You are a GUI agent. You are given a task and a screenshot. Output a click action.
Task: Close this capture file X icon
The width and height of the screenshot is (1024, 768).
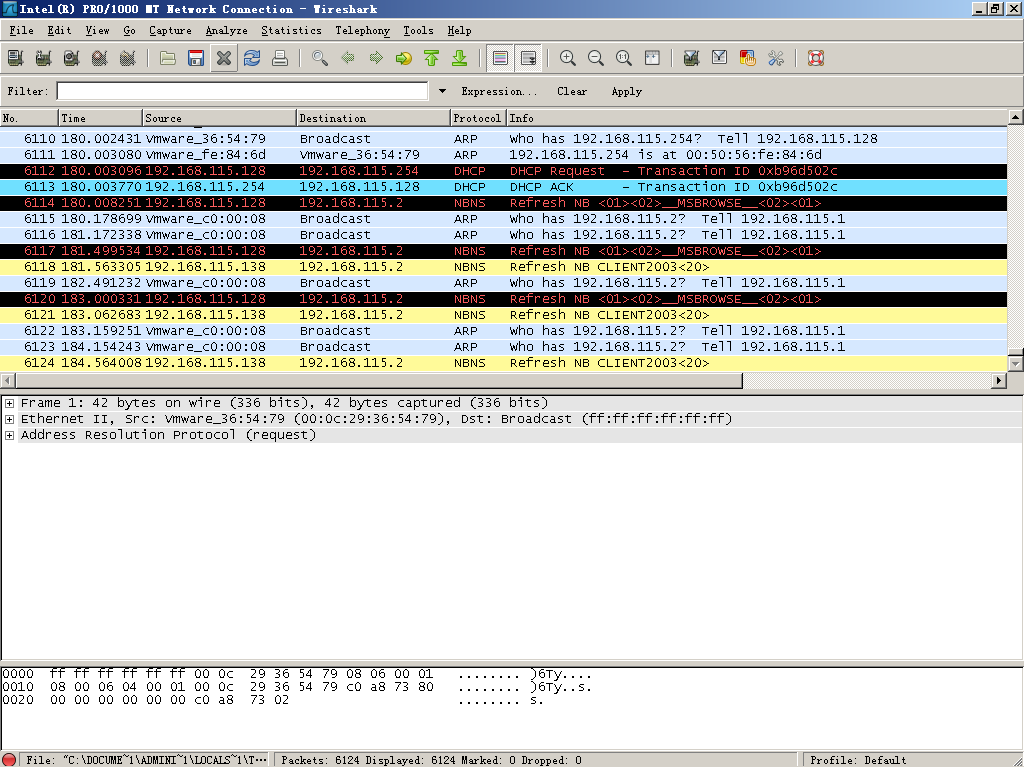[224, 58]
